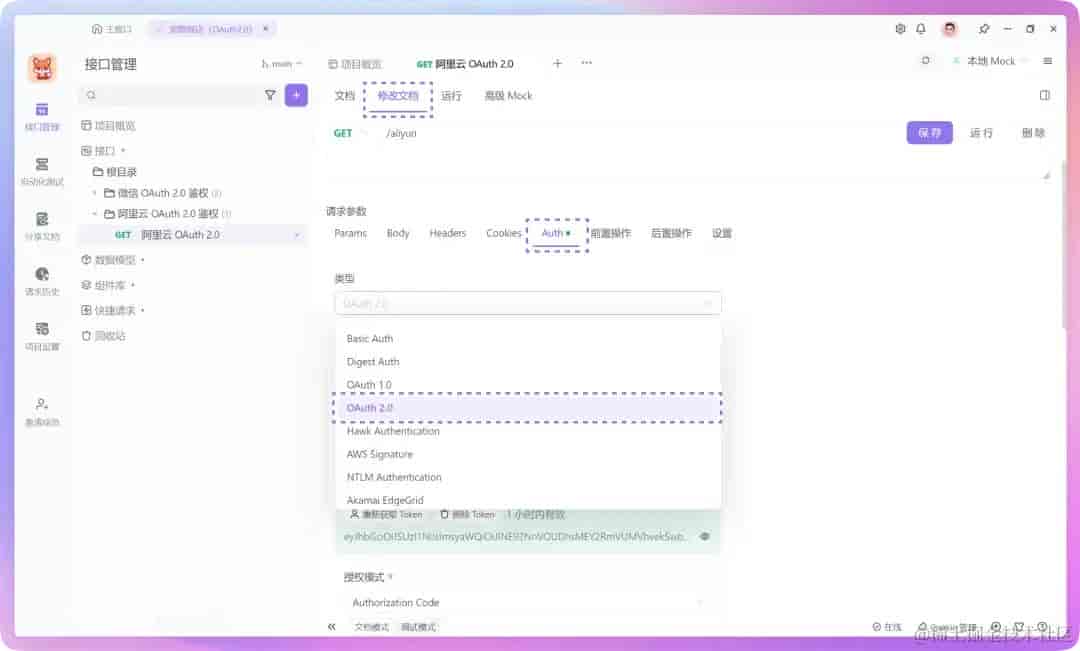Expand the 微信 OAuth 2.0 鉴权 folder
Viewport: 1080px width, 651px height.
point(94,193)
